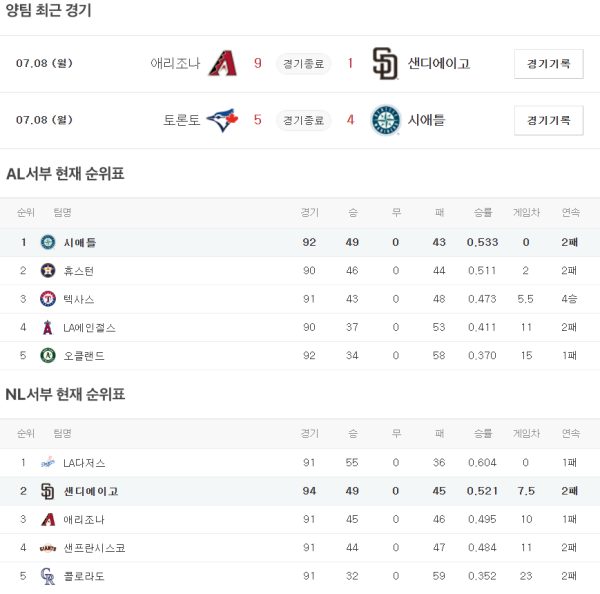Viewport: 600px width, 594px height.
Task: Click the Colorado Rockies icon in standings
Action: 47,576
